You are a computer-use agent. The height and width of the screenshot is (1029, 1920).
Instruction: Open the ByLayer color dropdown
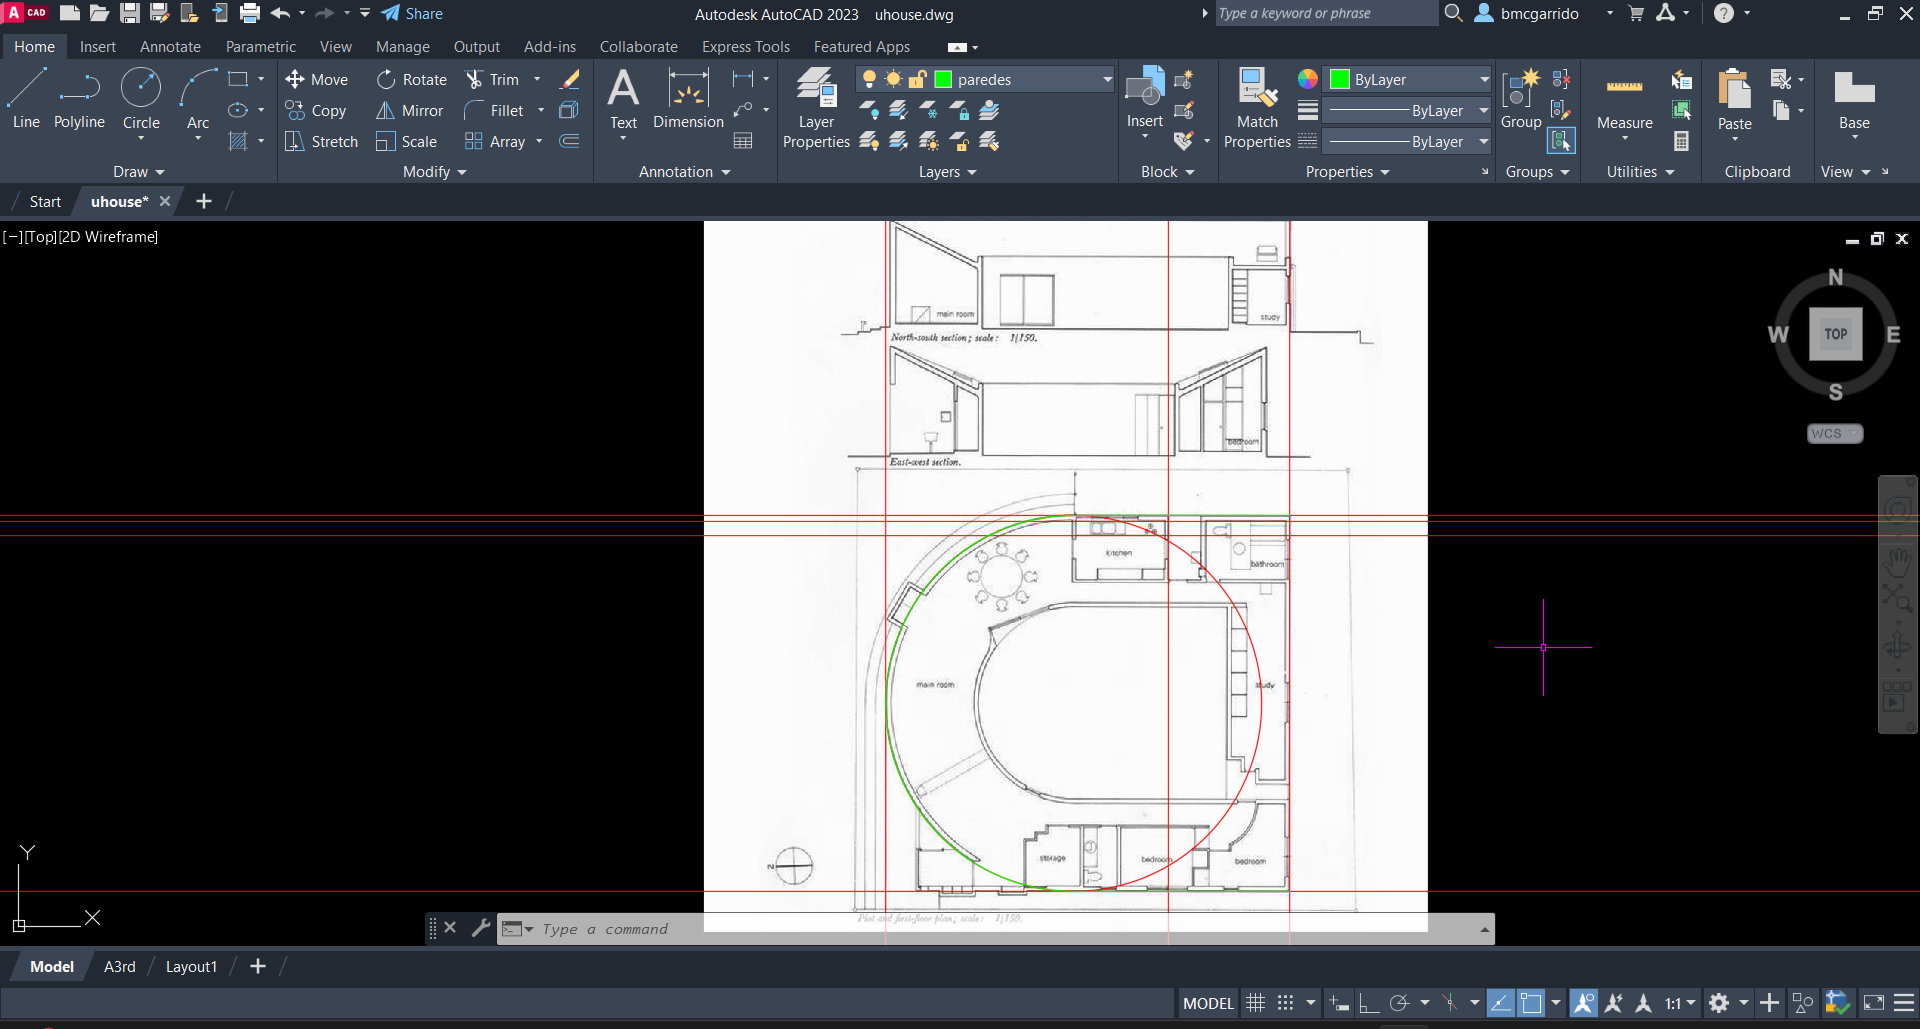click(x=1484, y=79)
